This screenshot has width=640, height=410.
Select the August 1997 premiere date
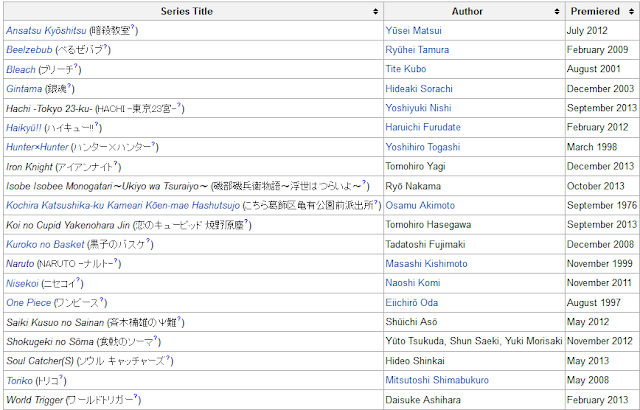point(593,303)
